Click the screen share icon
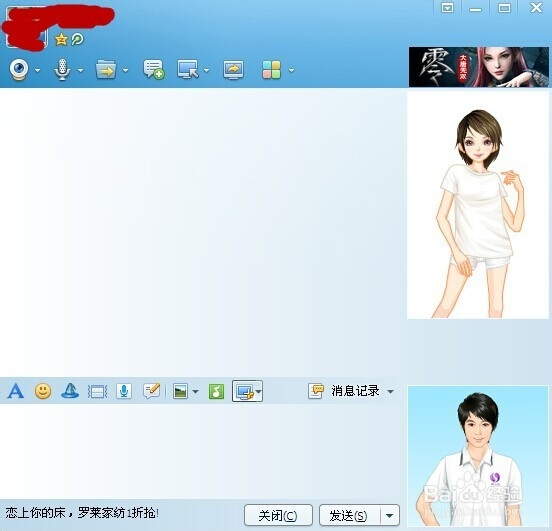Image resolution: width=552 pixels, height=531 pixels. click(x=233, y=70)
